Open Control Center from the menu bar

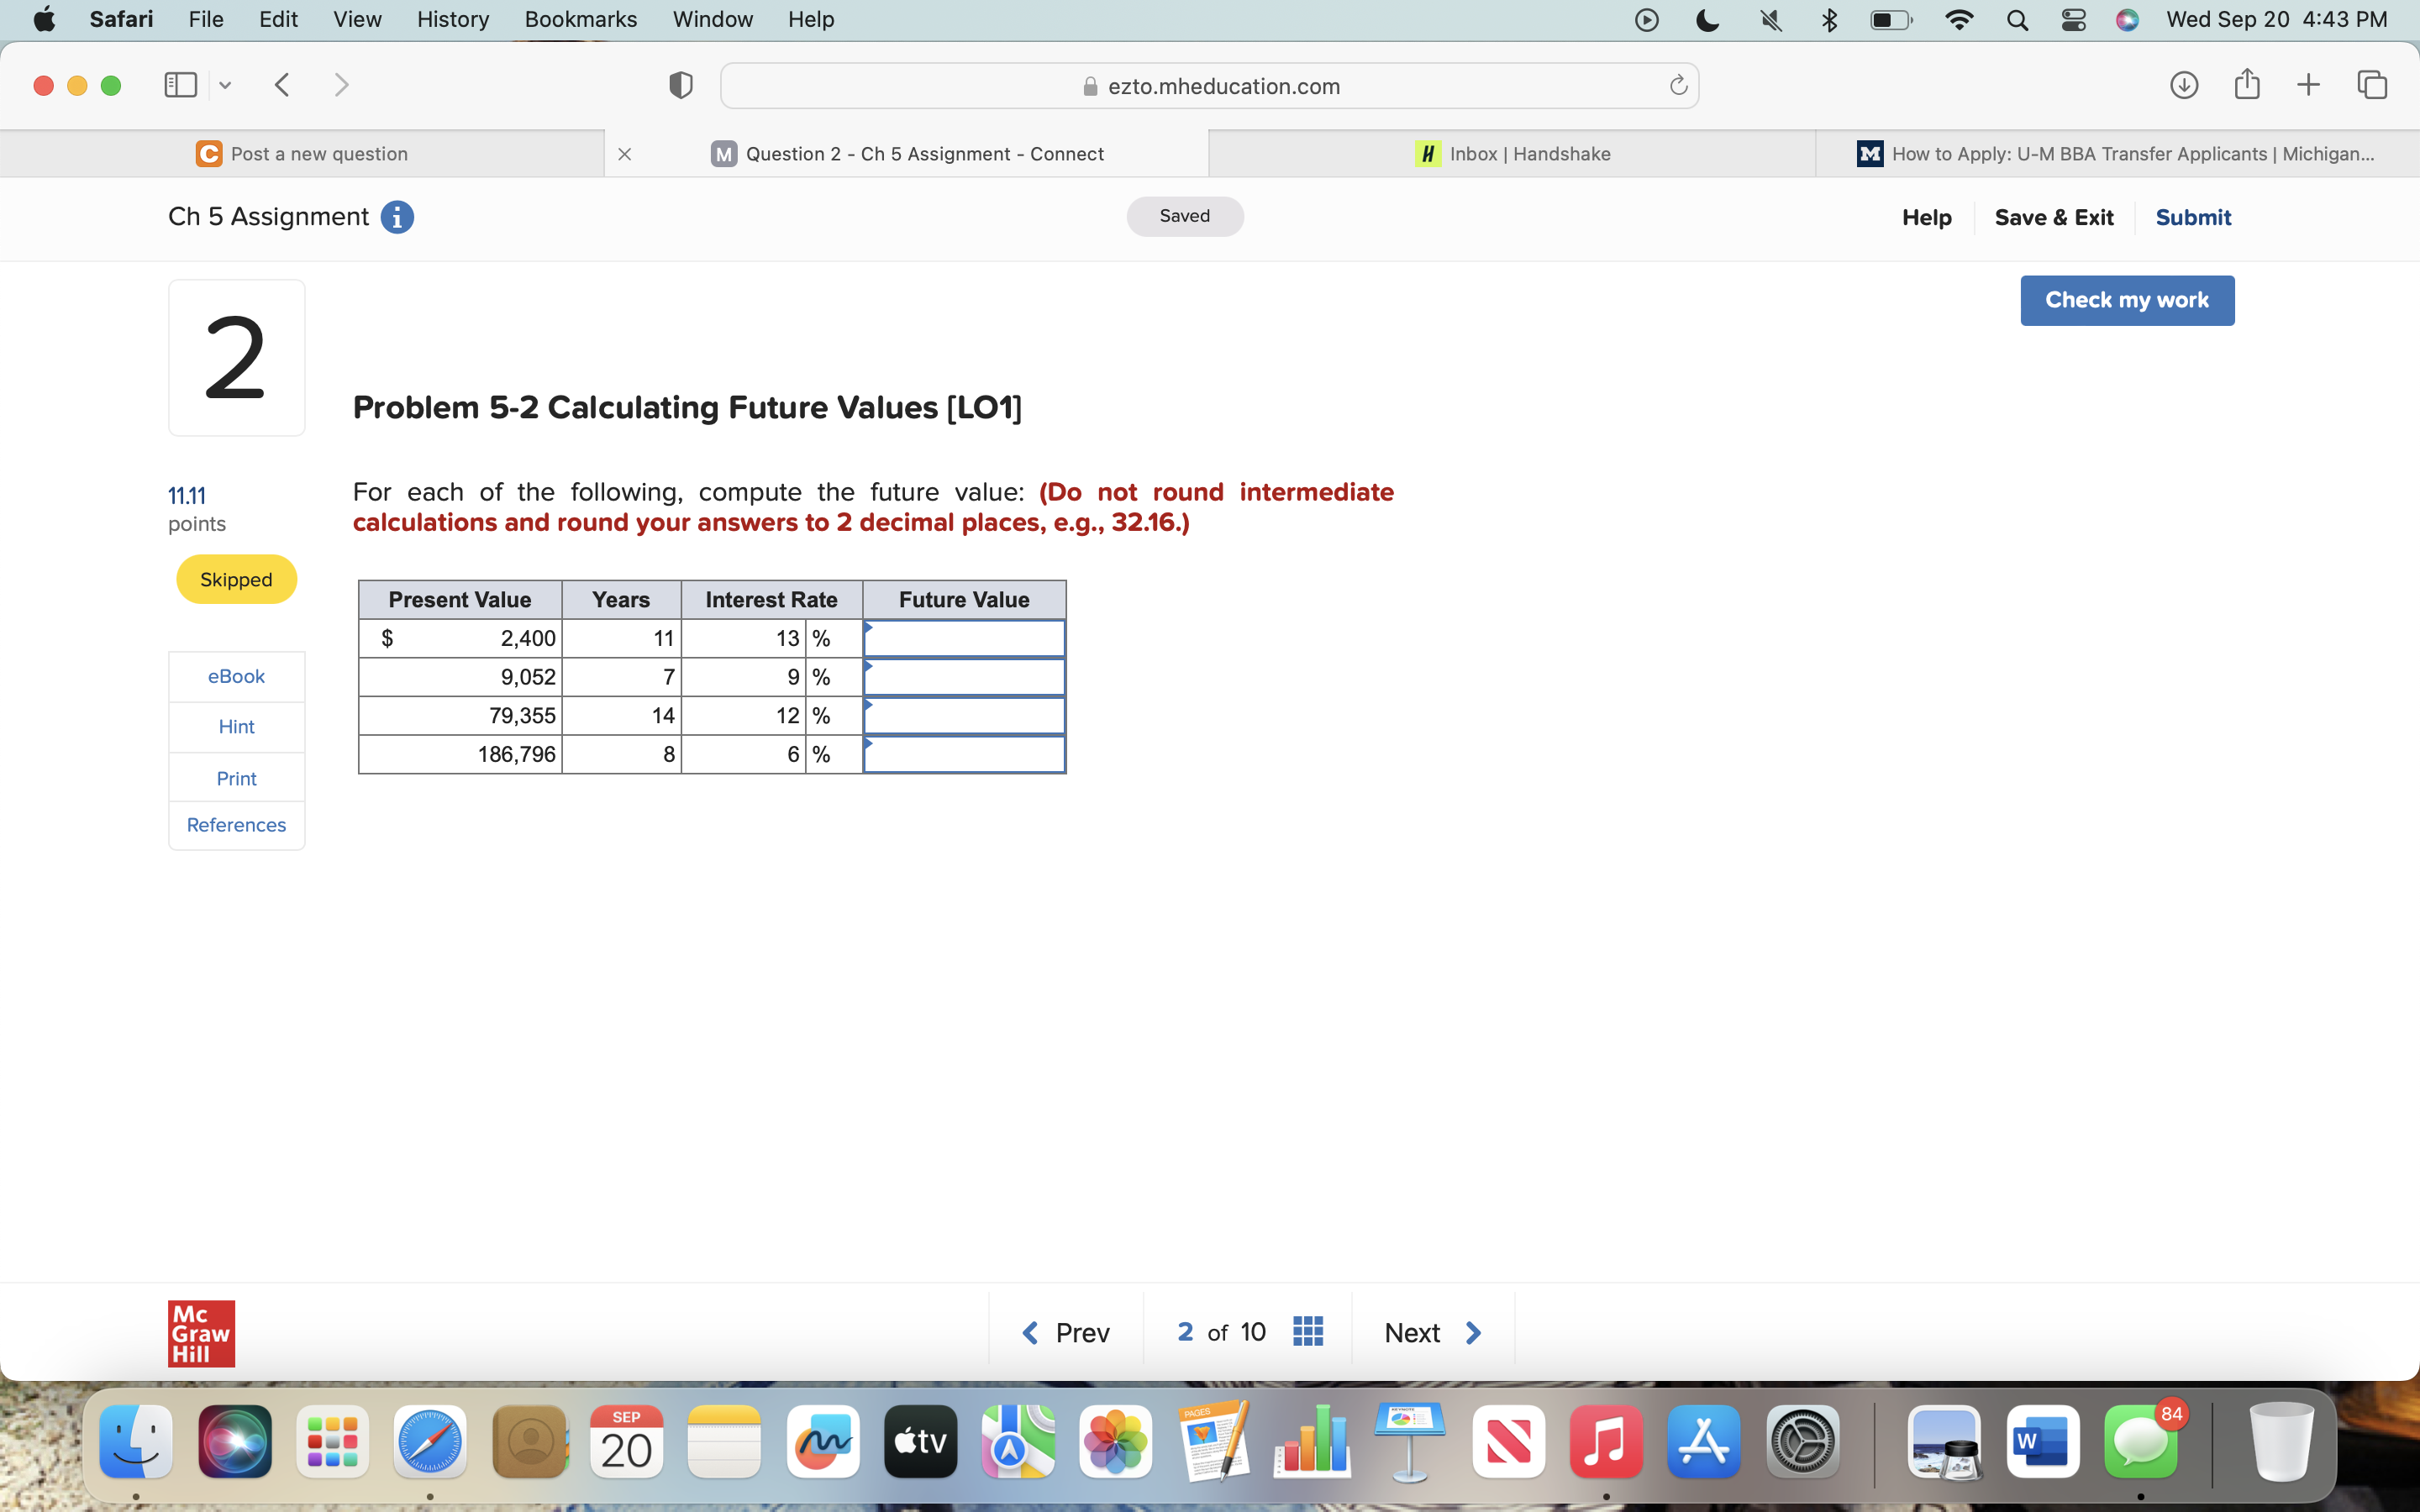tap(2073, 19)
